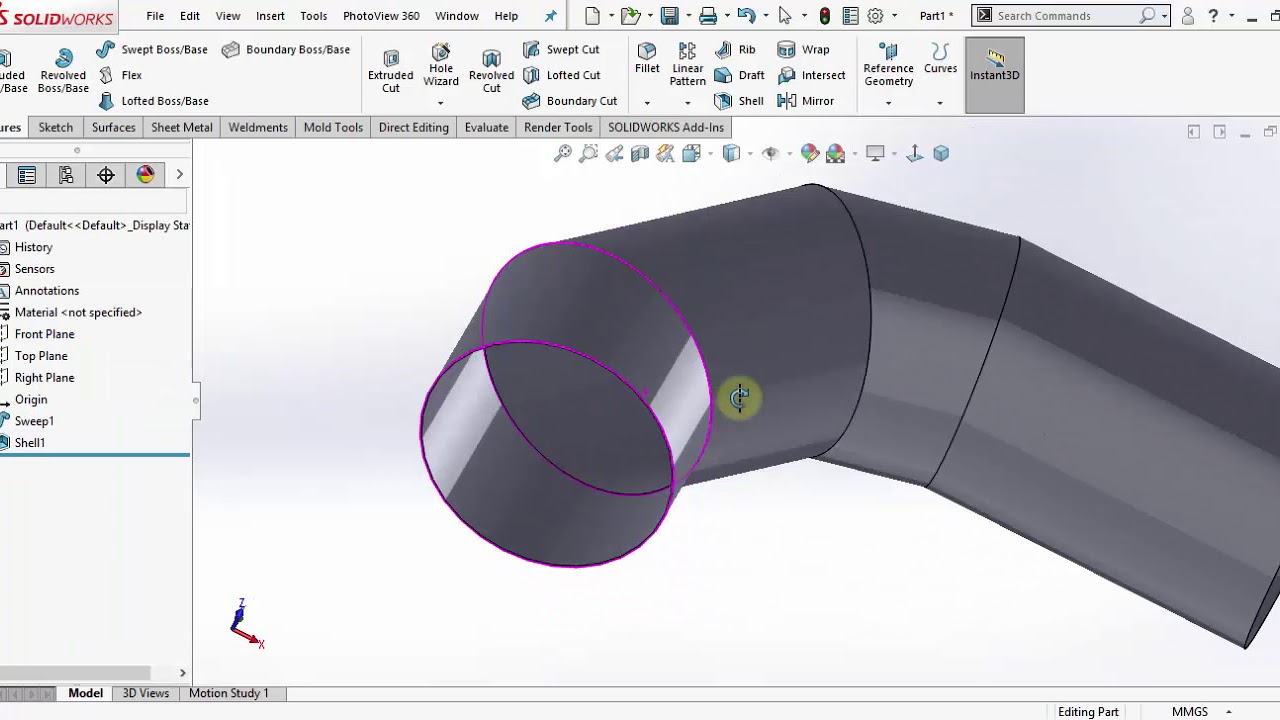Switch to the Motion Study 1 tab
Viewport: 1280px width, 720px height.
229,693
